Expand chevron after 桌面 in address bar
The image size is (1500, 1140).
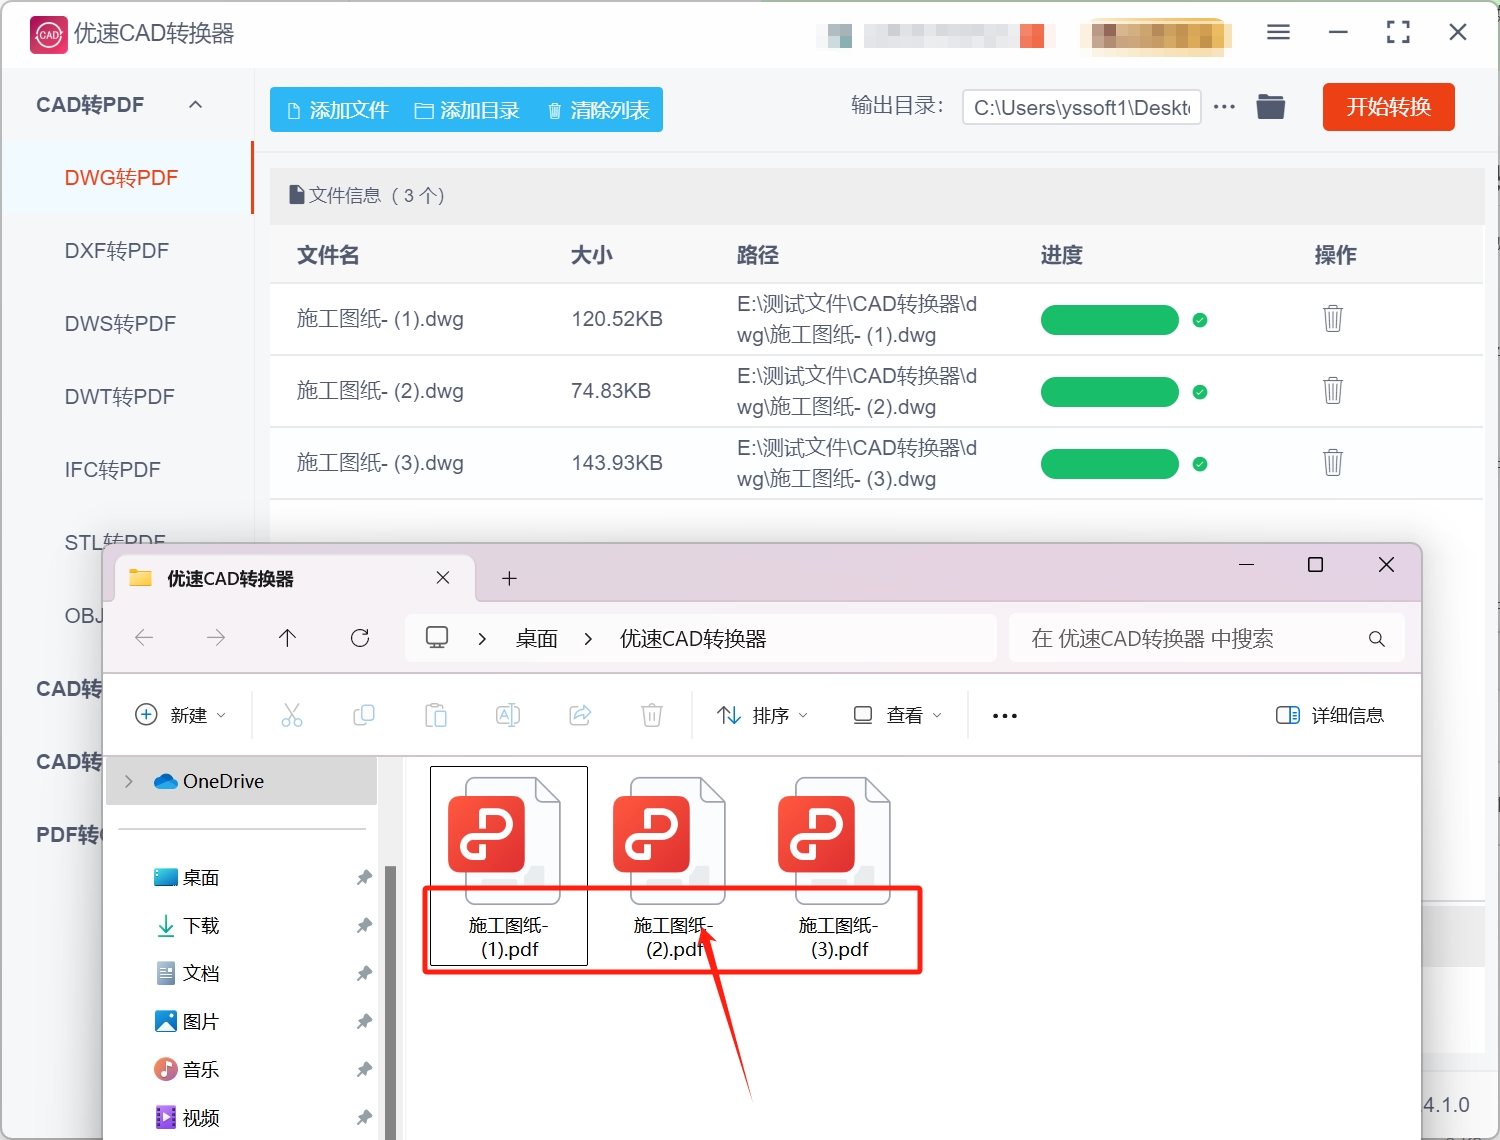[588, 639]
